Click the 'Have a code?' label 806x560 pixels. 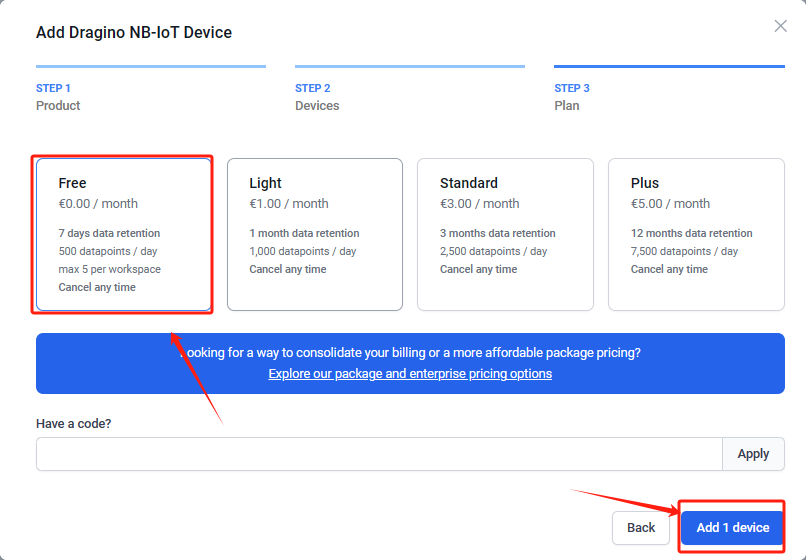74,424
